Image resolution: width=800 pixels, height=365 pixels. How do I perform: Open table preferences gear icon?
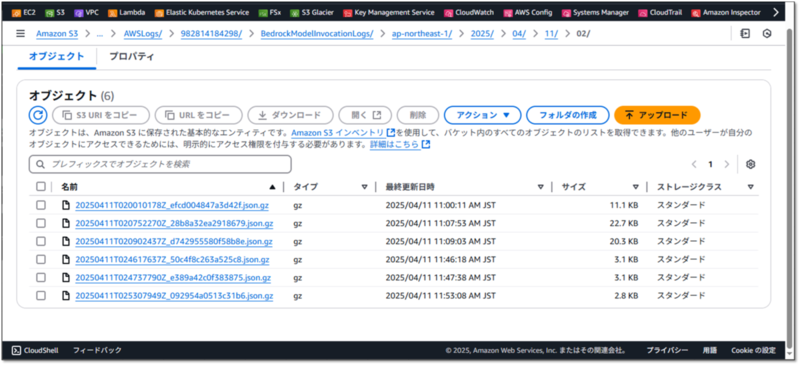coord(750,164)
